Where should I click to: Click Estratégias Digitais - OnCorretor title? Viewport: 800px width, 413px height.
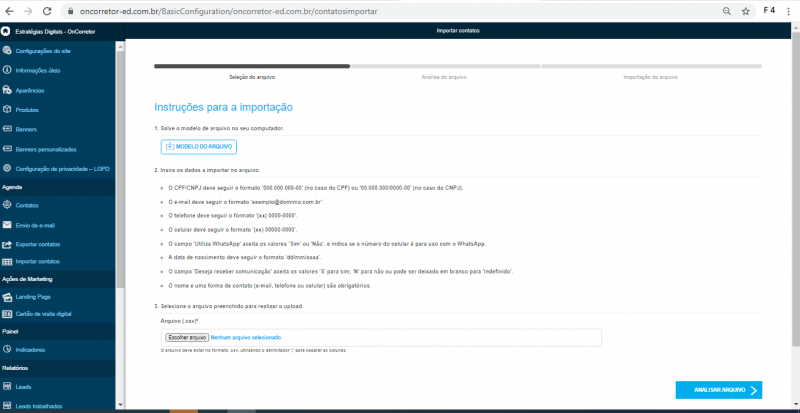[x=55, y=32]
